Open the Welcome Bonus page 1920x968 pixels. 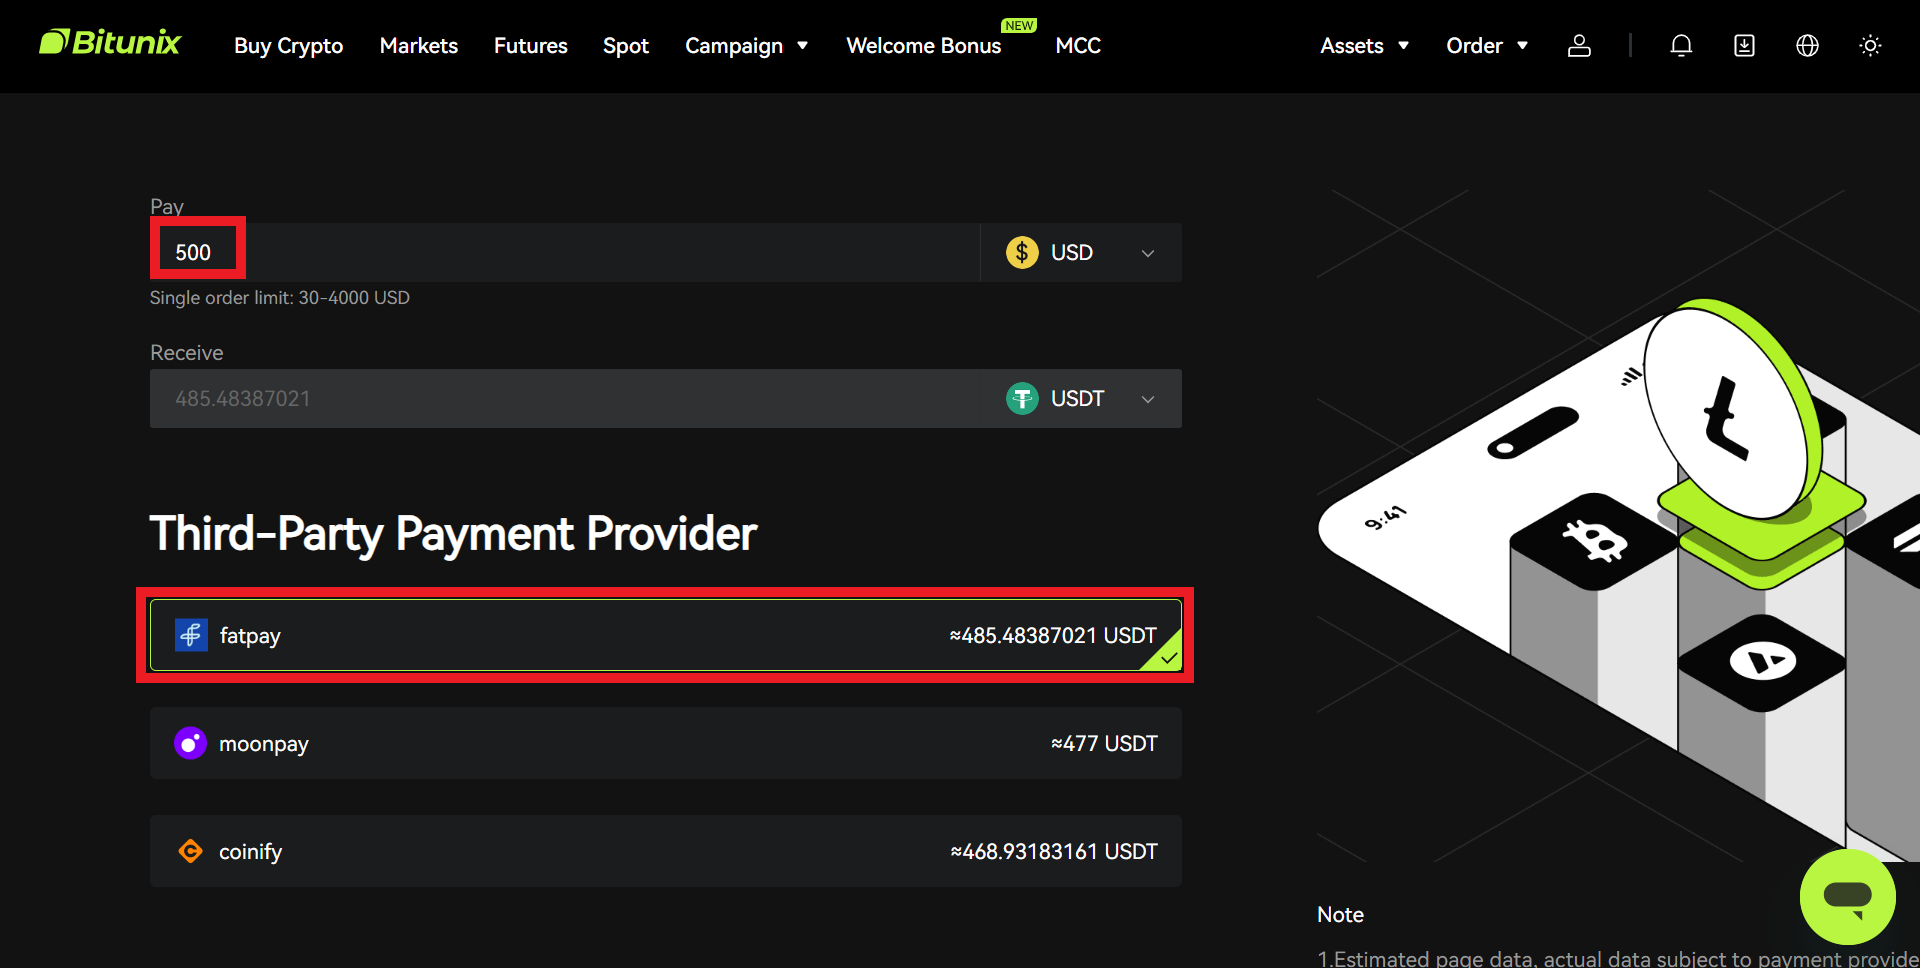tap(923, 46)
